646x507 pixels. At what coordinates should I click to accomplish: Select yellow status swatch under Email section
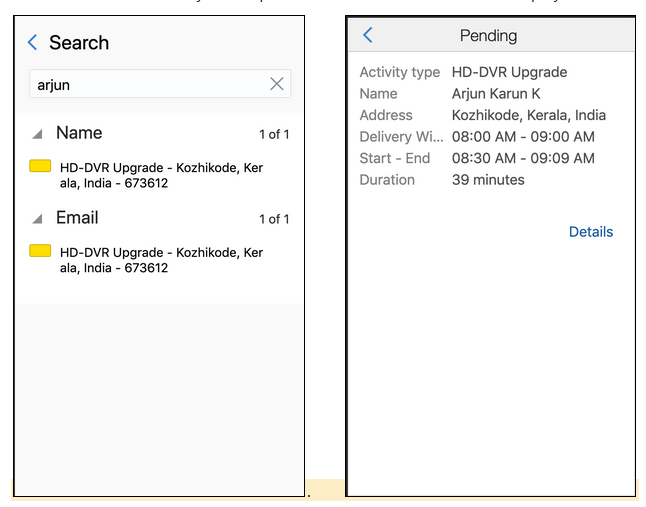40,250
